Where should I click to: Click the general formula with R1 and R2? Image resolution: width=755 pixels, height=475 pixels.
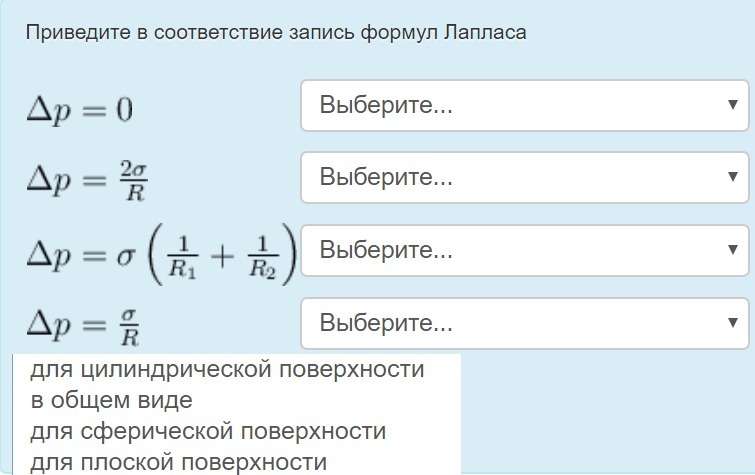[160, 255]
